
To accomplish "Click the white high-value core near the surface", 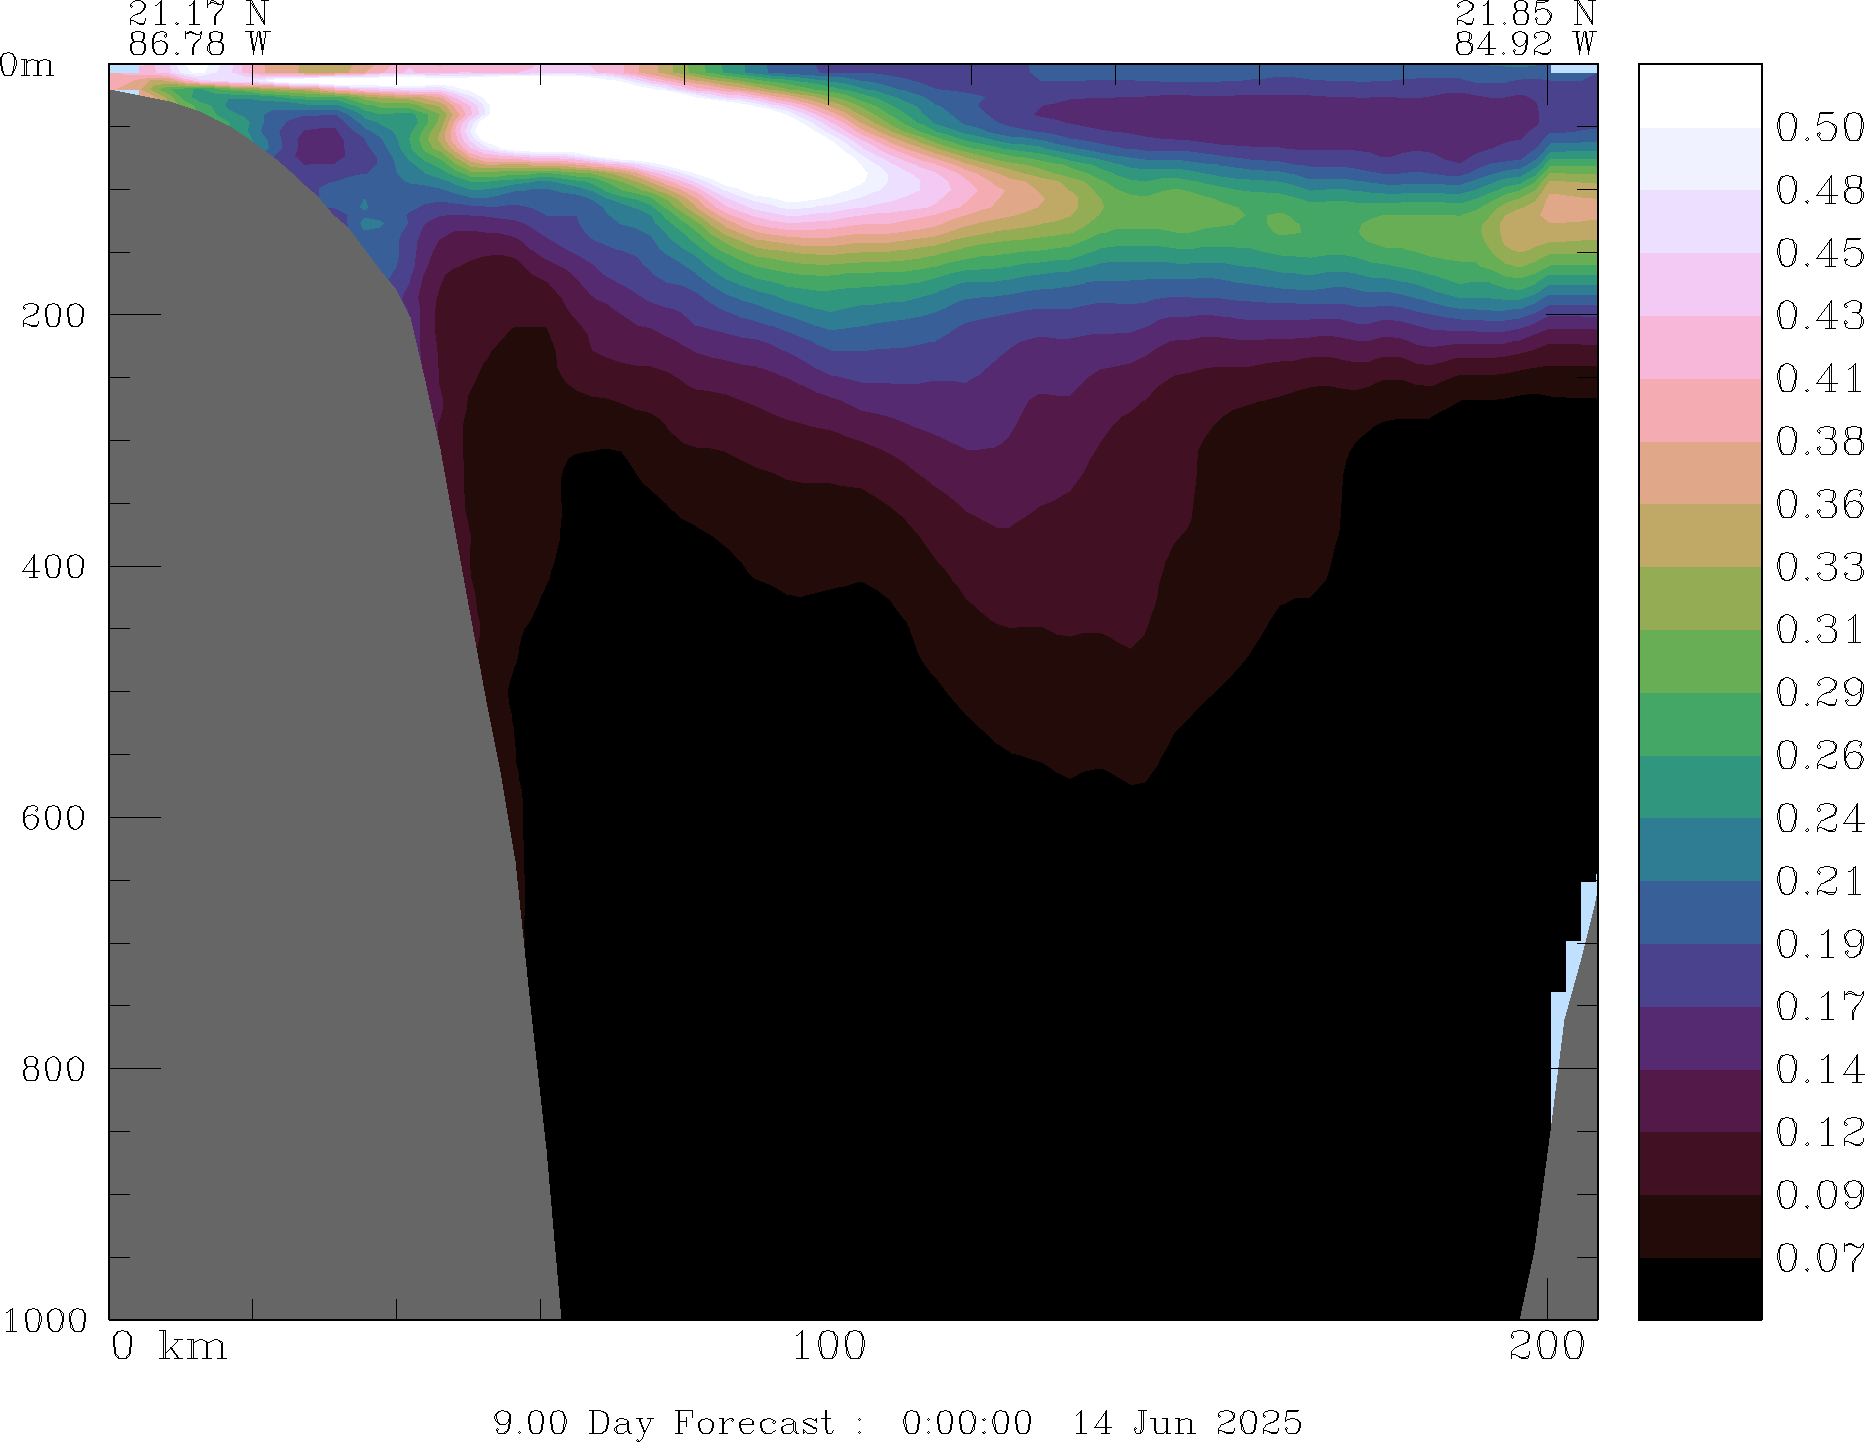I will [x=650, y=130].
